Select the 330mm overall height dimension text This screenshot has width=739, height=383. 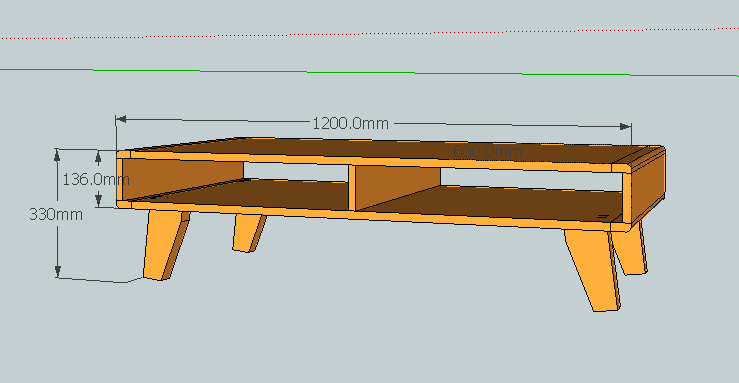(56, 214)
